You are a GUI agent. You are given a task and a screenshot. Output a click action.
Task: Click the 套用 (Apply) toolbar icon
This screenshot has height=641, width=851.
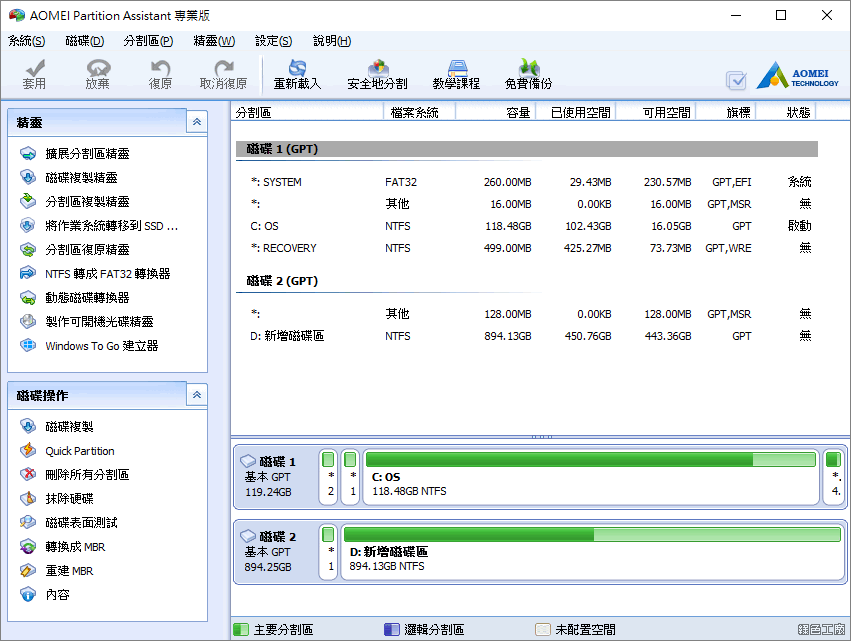pos(34,74)
